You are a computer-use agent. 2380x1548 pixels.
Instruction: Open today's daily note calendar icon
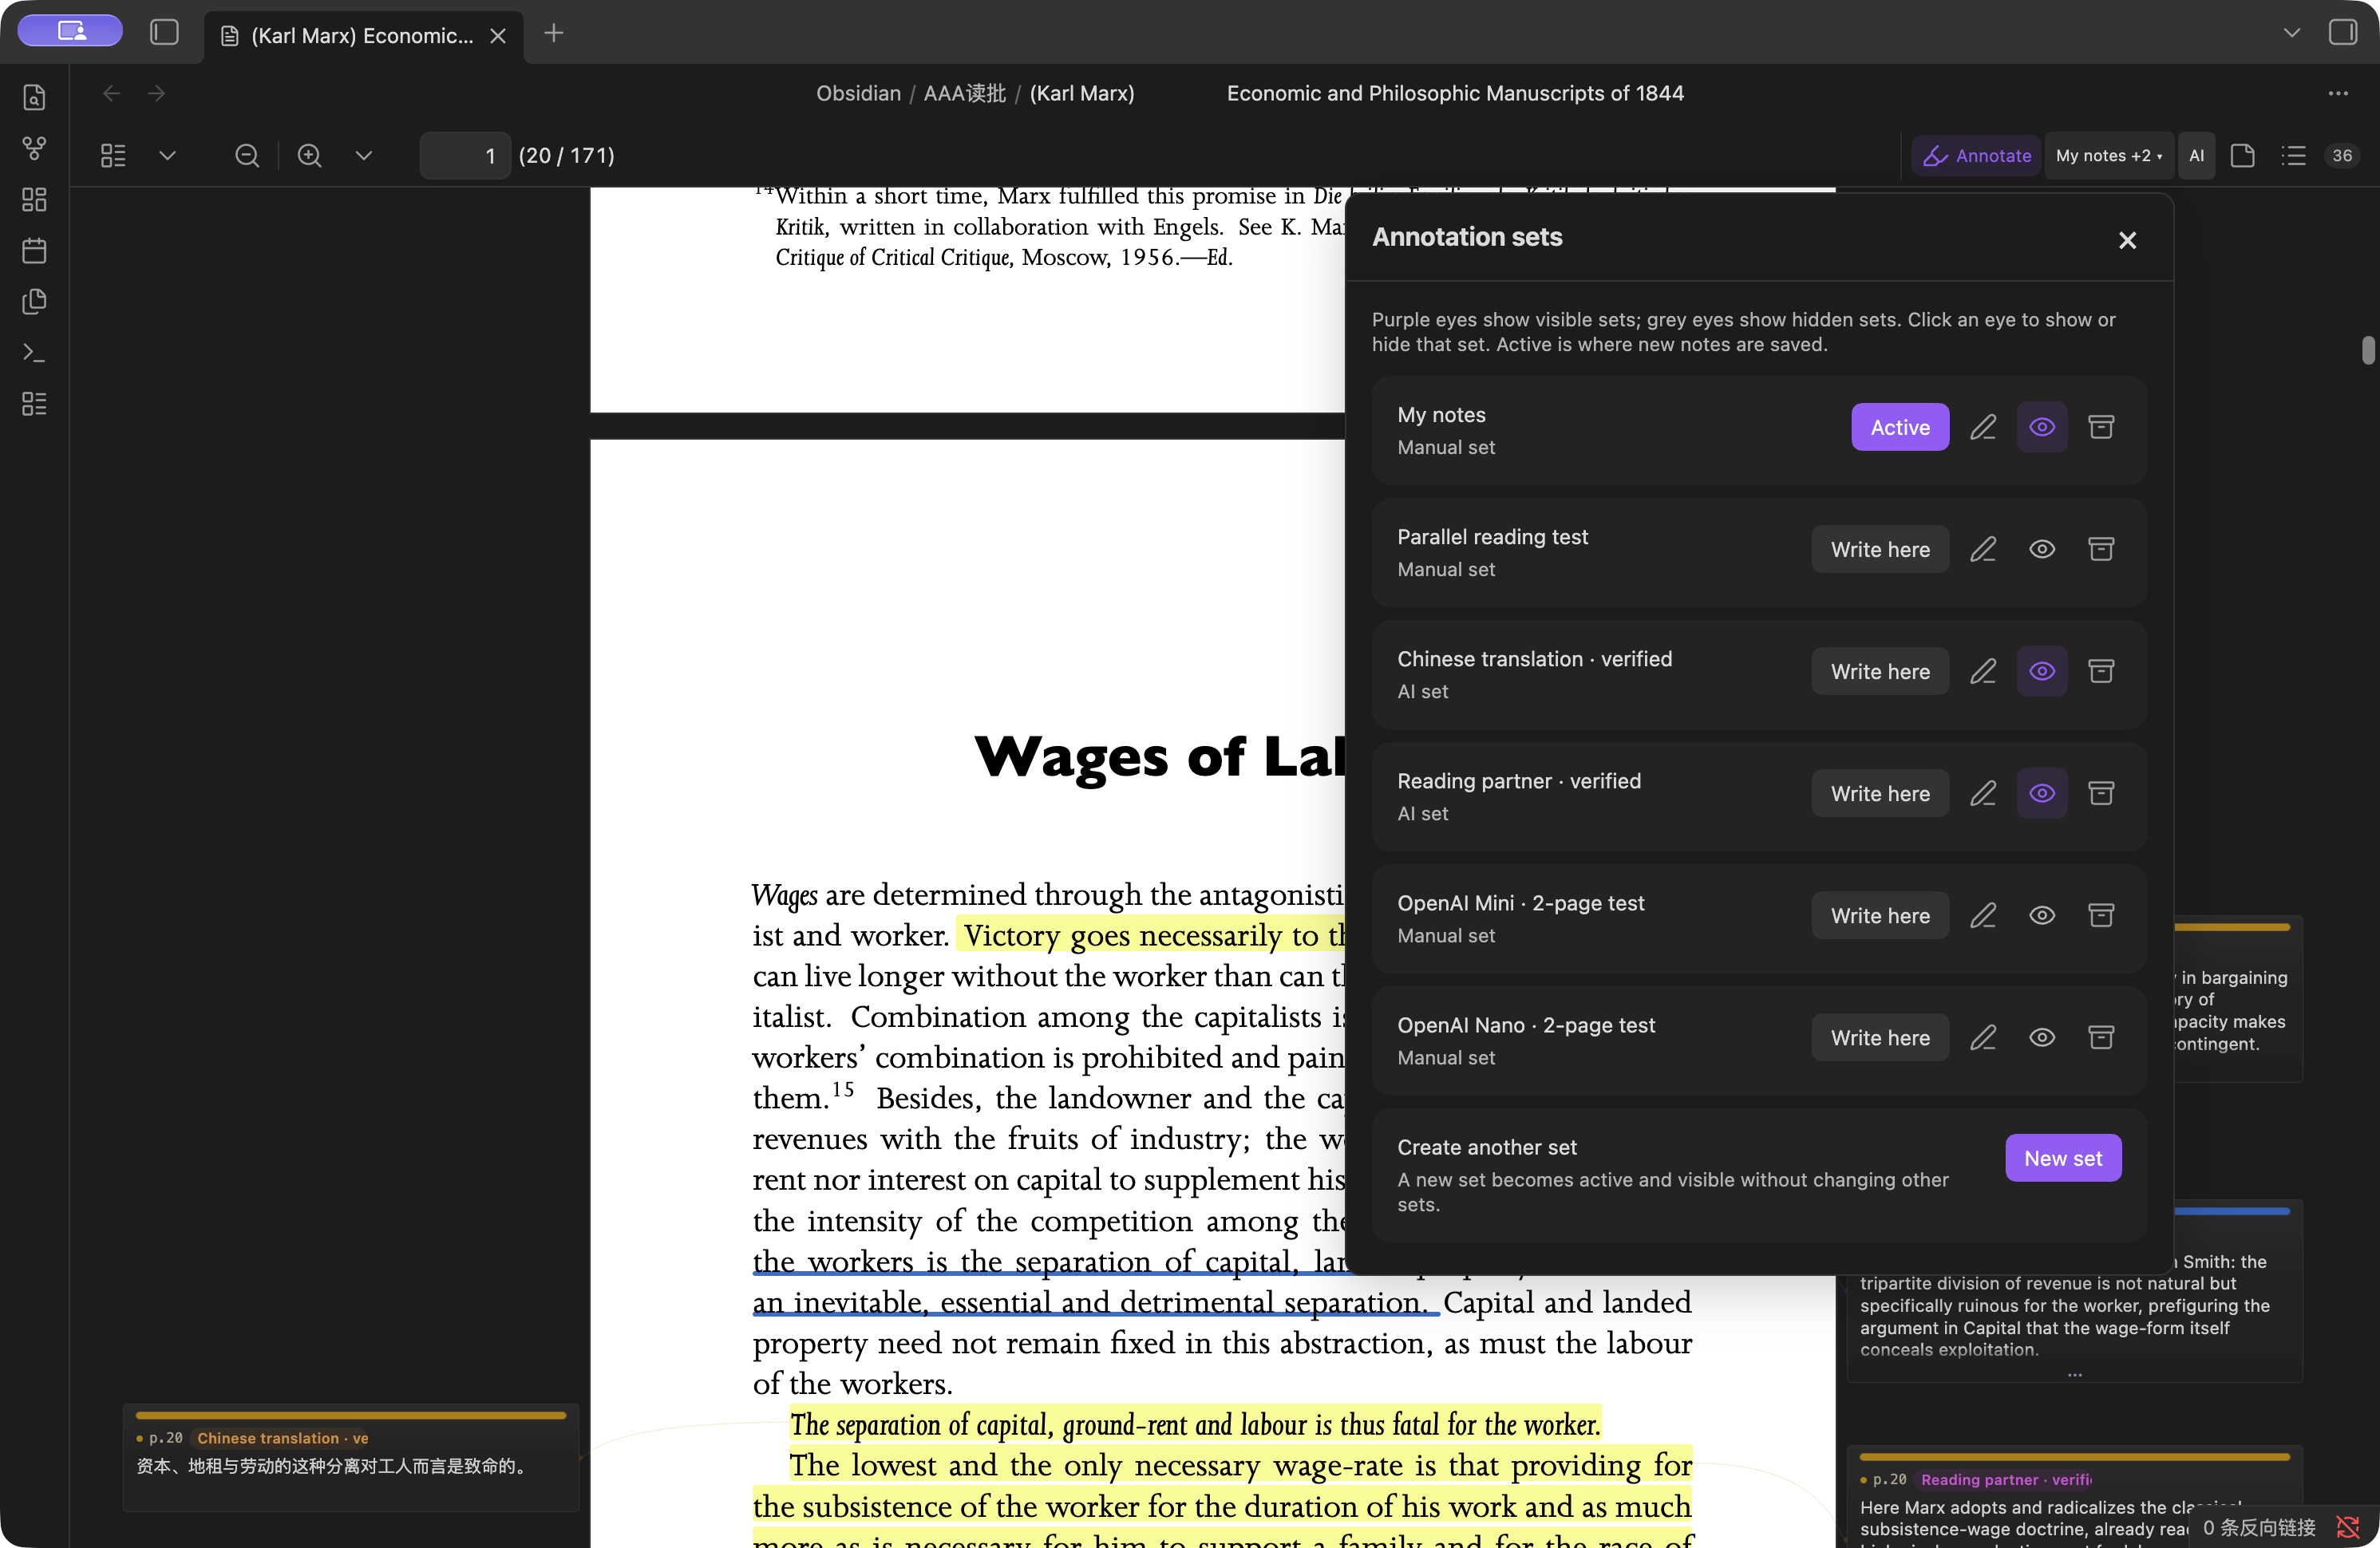(x=35, y=250)
